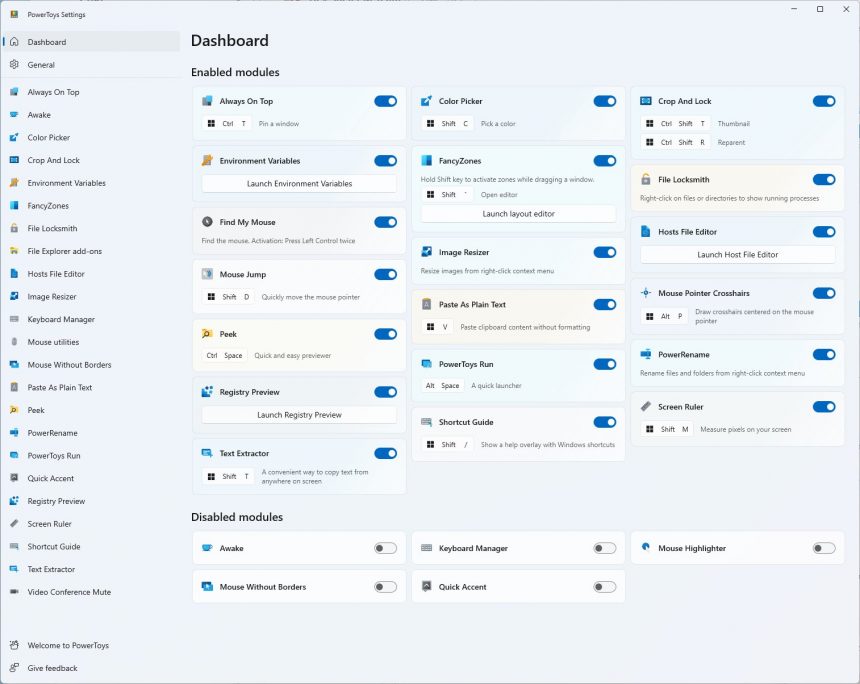This screenshot has height=684, width=860.
Task: Enable the Mouse Highlighter switch
Action: (824, 548)
